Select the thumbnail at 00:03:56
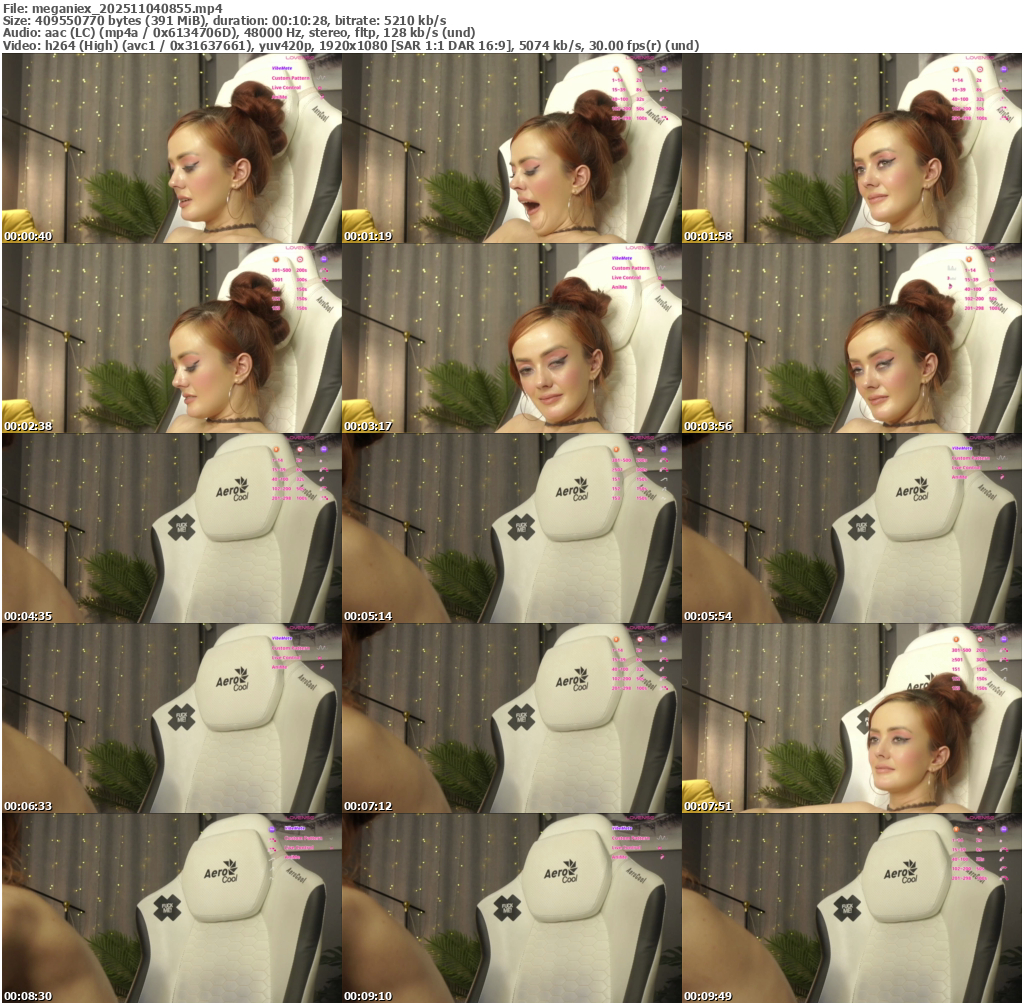1024x1003 pixels. tap(852, 338)
